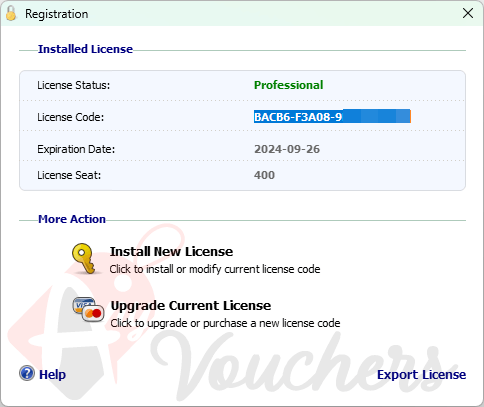Screen dimensions: 484x407
Task: Click the Registration window title text
Action: 57,14
